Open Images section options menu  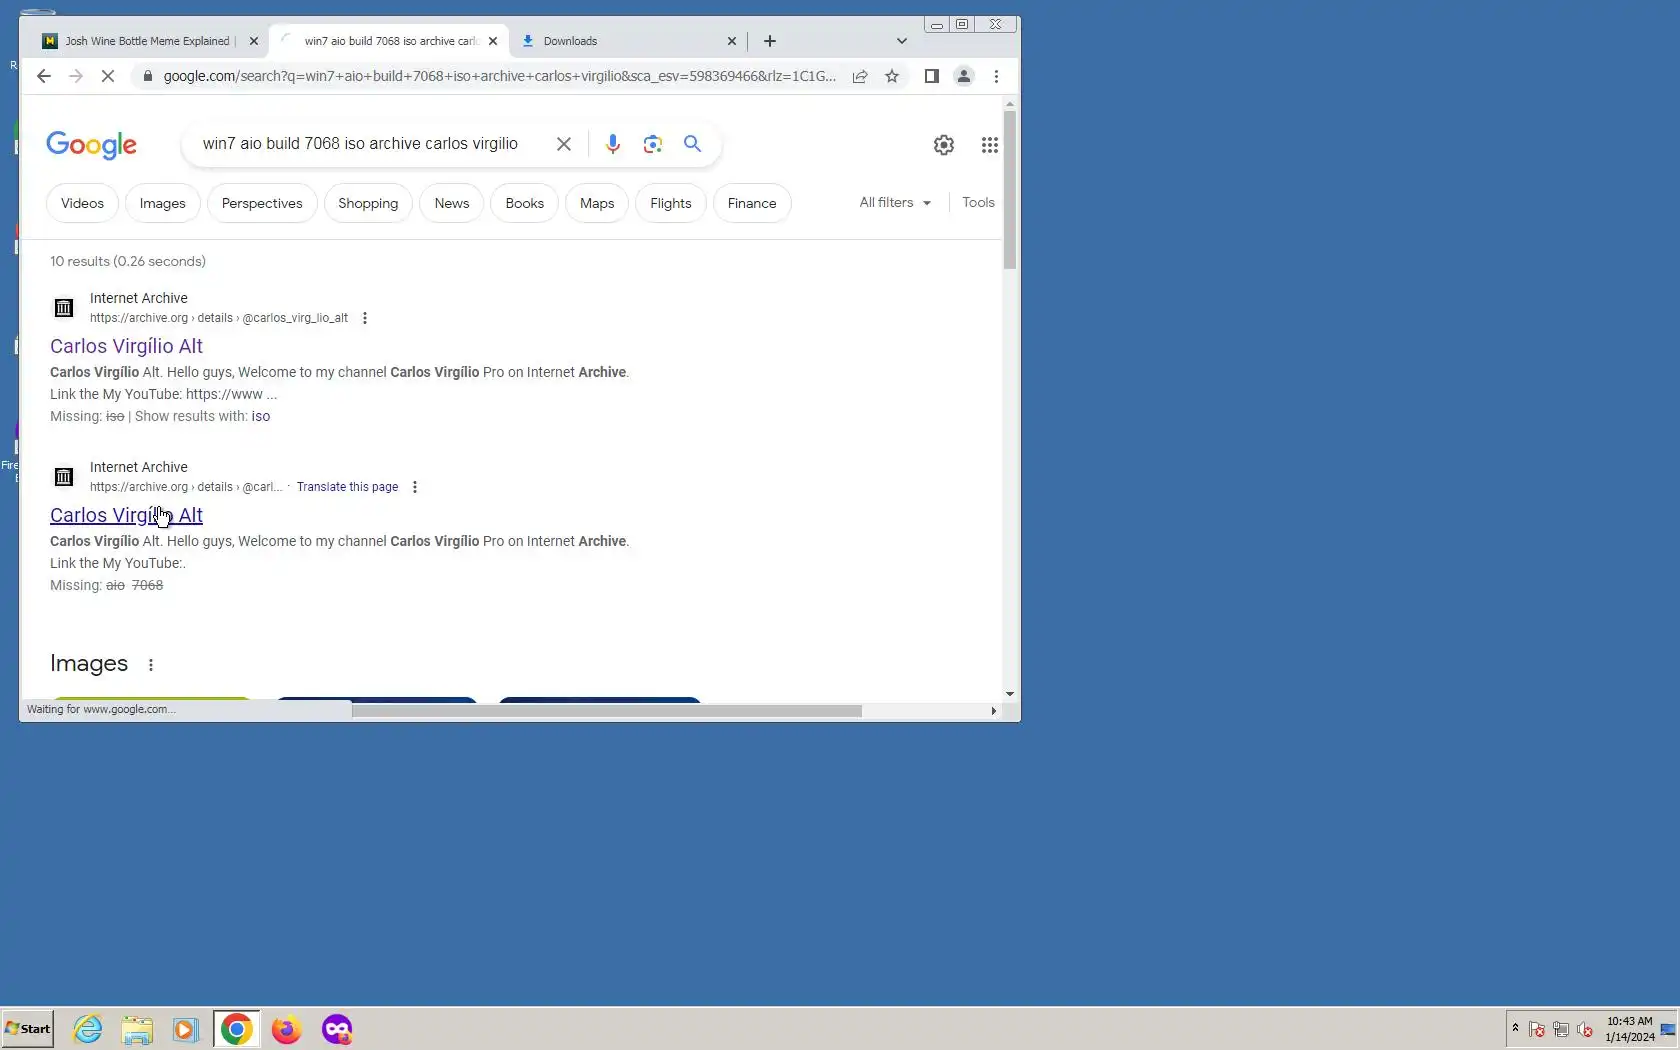coord(151,665)
